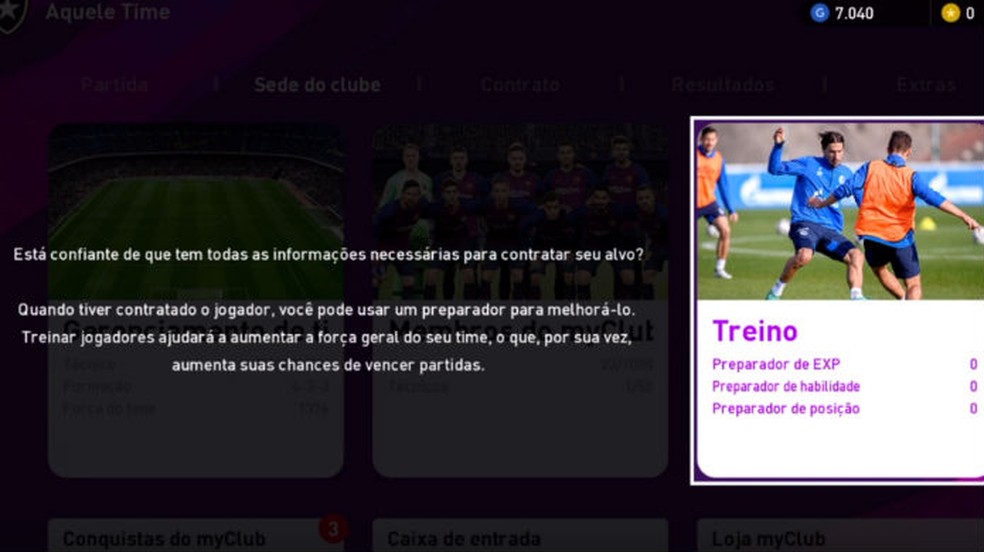Switch to the Contrato tab
Screen dimensions: 984x552
pos(520,85)
